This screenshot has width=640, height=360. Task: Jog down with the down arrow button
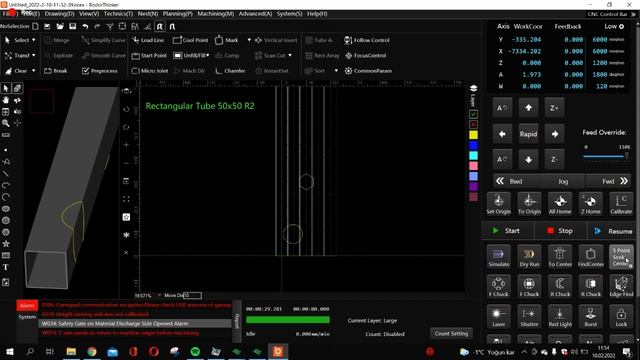pyautogui.click(x=528, y=160)
